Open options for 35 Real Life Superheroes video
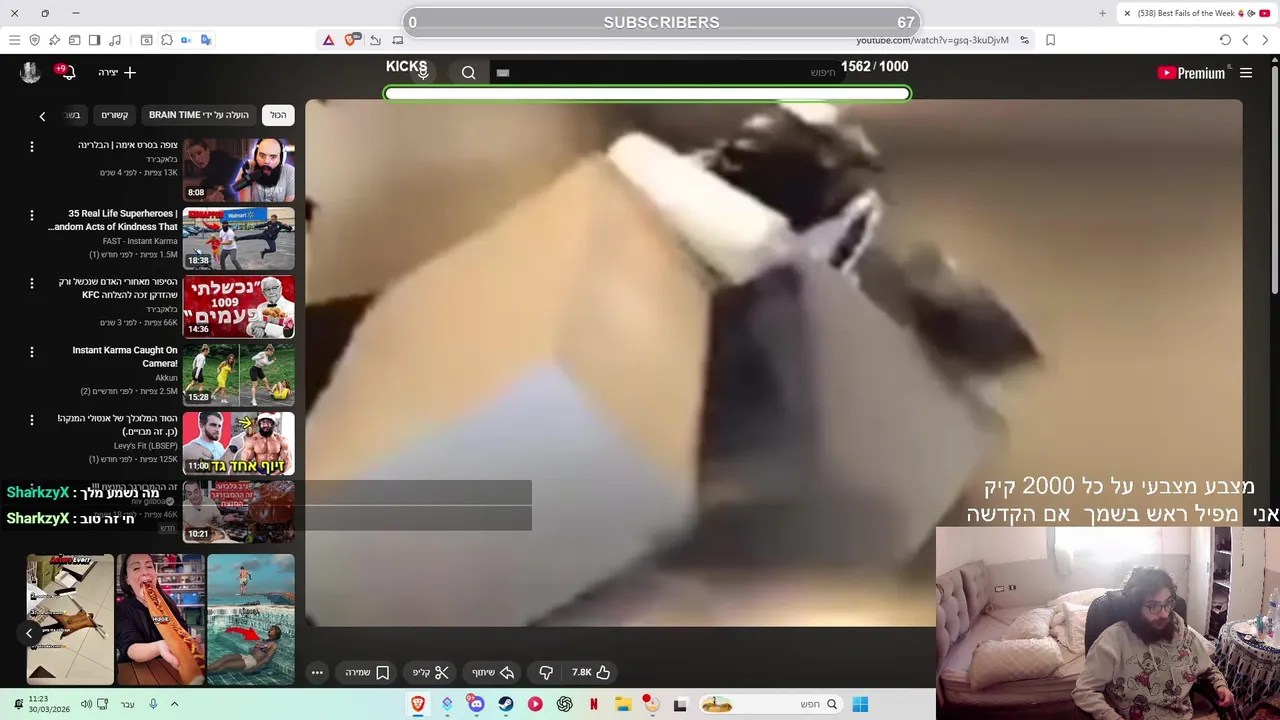 pos(31,215)
